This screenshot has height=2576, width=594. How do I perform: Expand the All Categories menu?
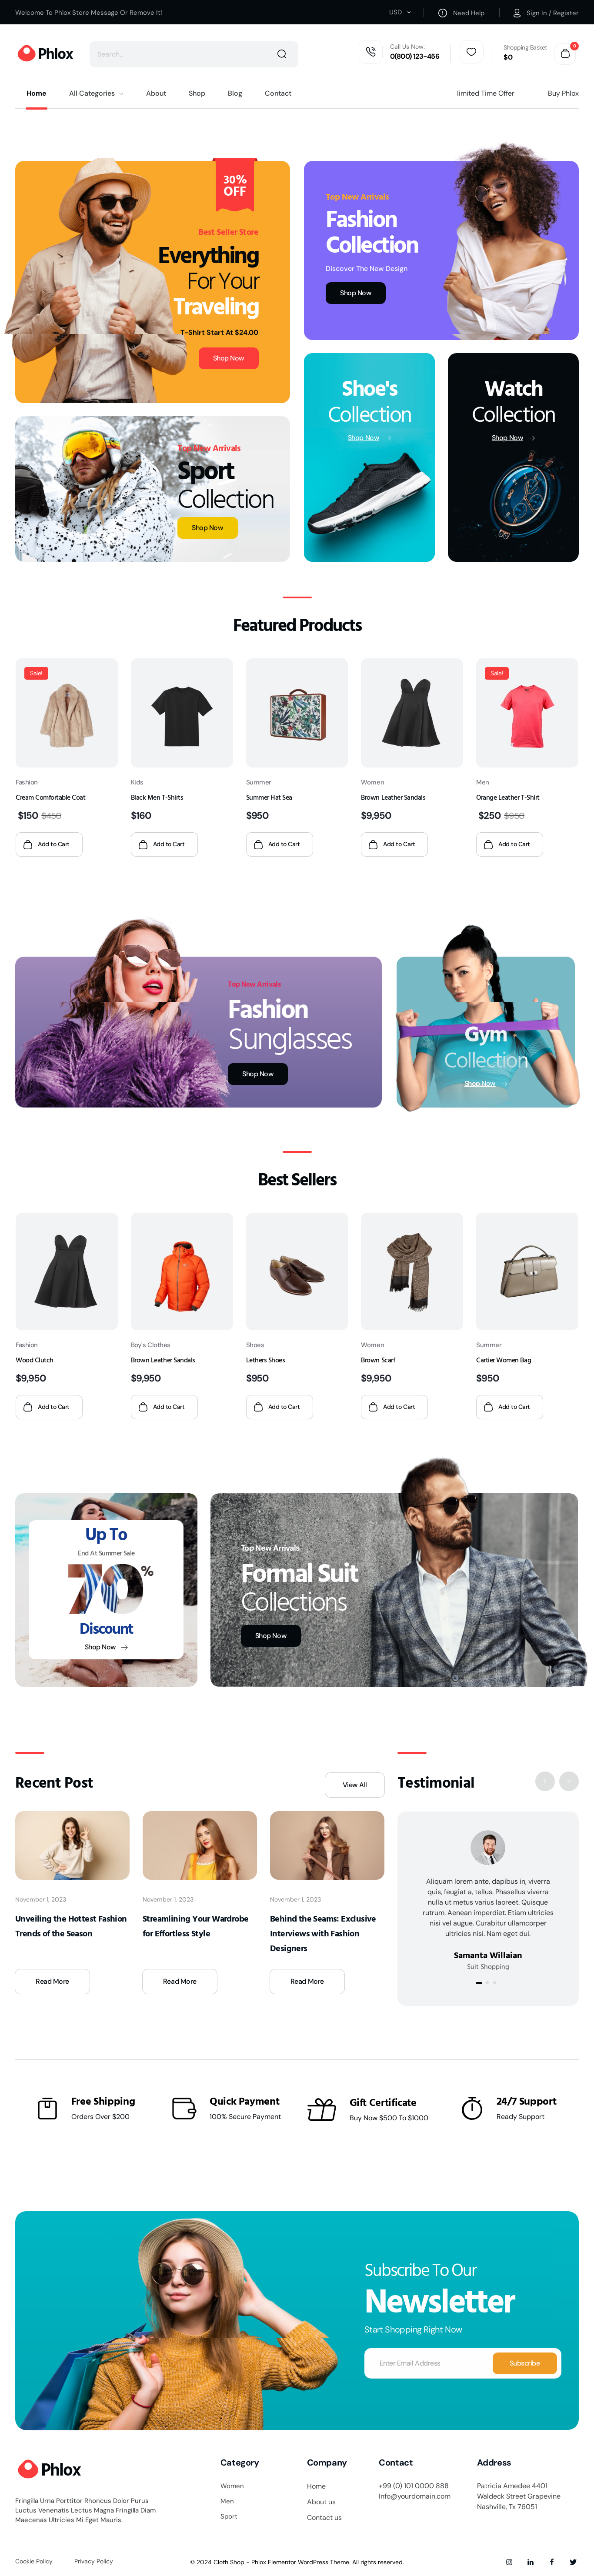[x=96, y=93]
